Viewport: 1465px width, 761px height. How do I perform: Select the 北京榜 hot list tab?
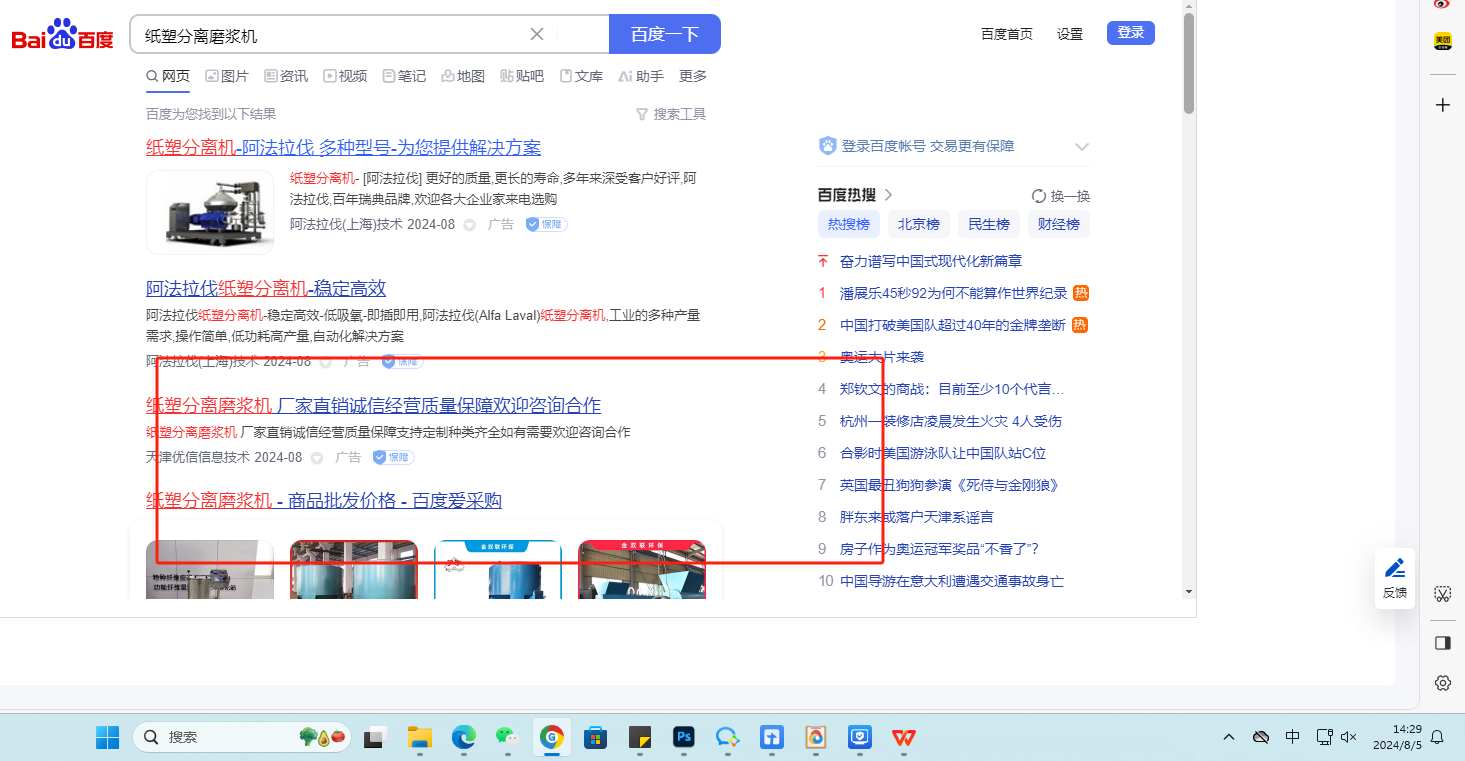pyautogui.click(x=918, y=224)
